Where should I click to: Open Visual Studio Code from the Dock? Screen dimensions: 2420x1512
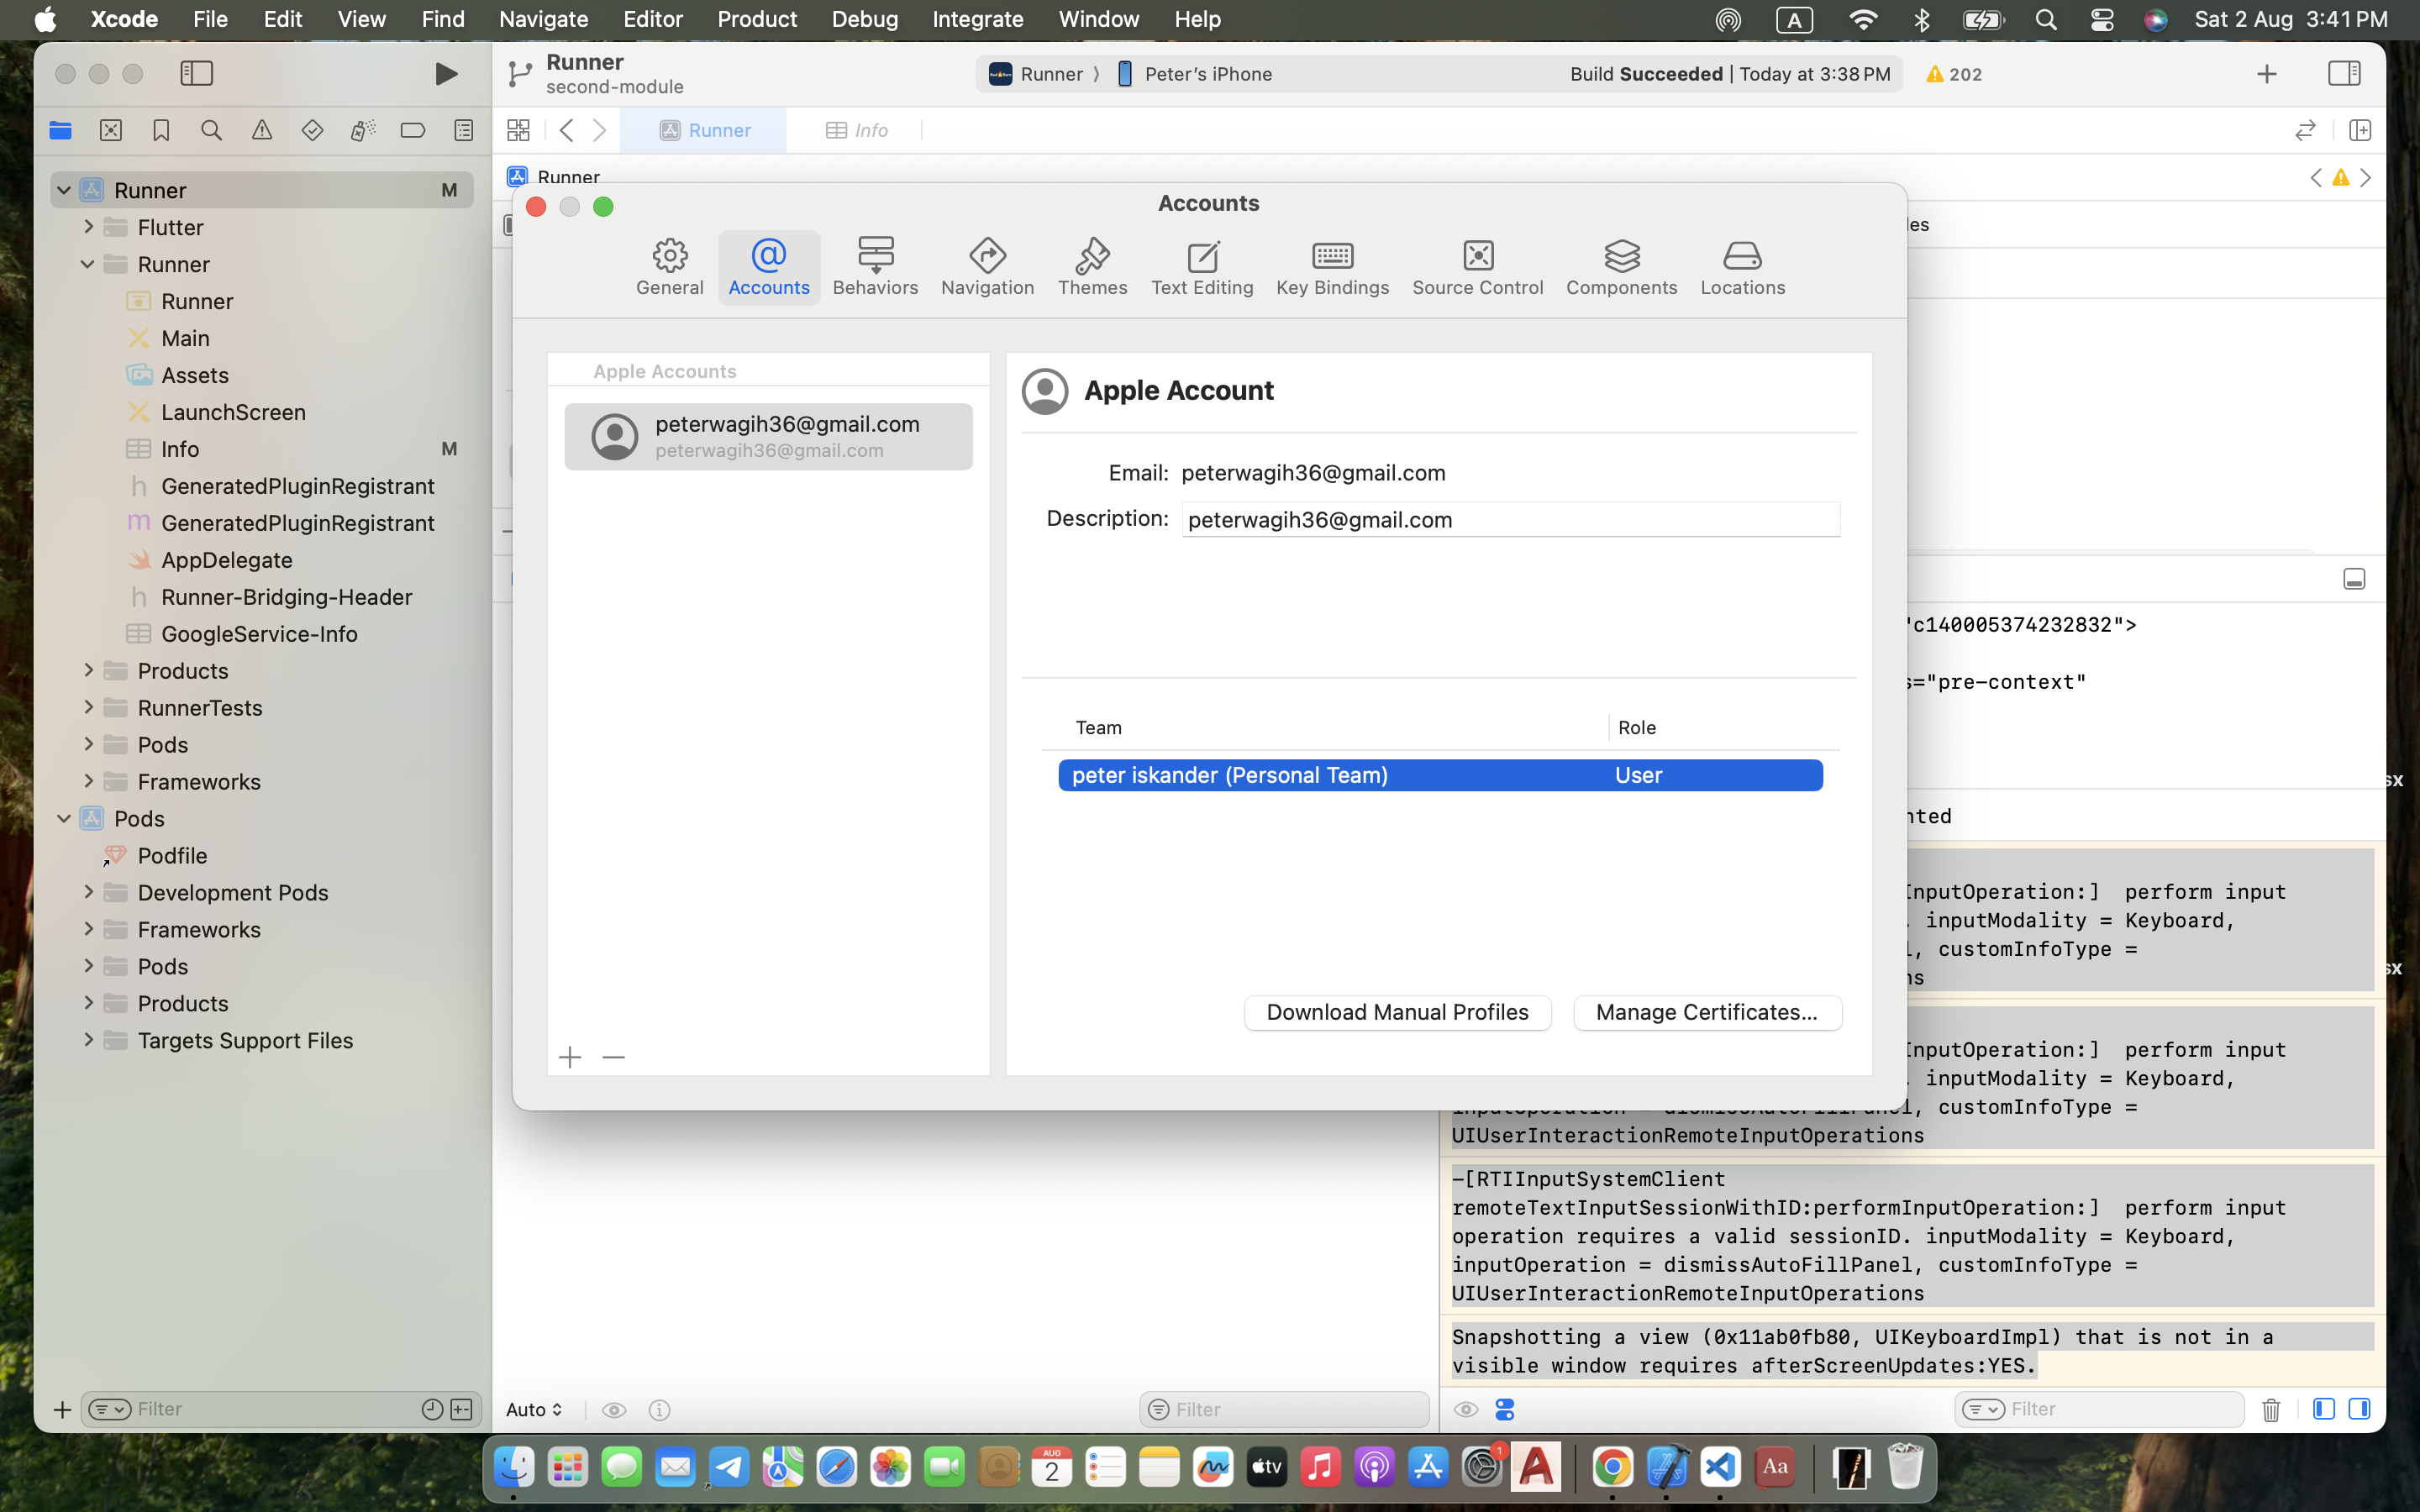pyautogui.click(x=1720, y=1467)
